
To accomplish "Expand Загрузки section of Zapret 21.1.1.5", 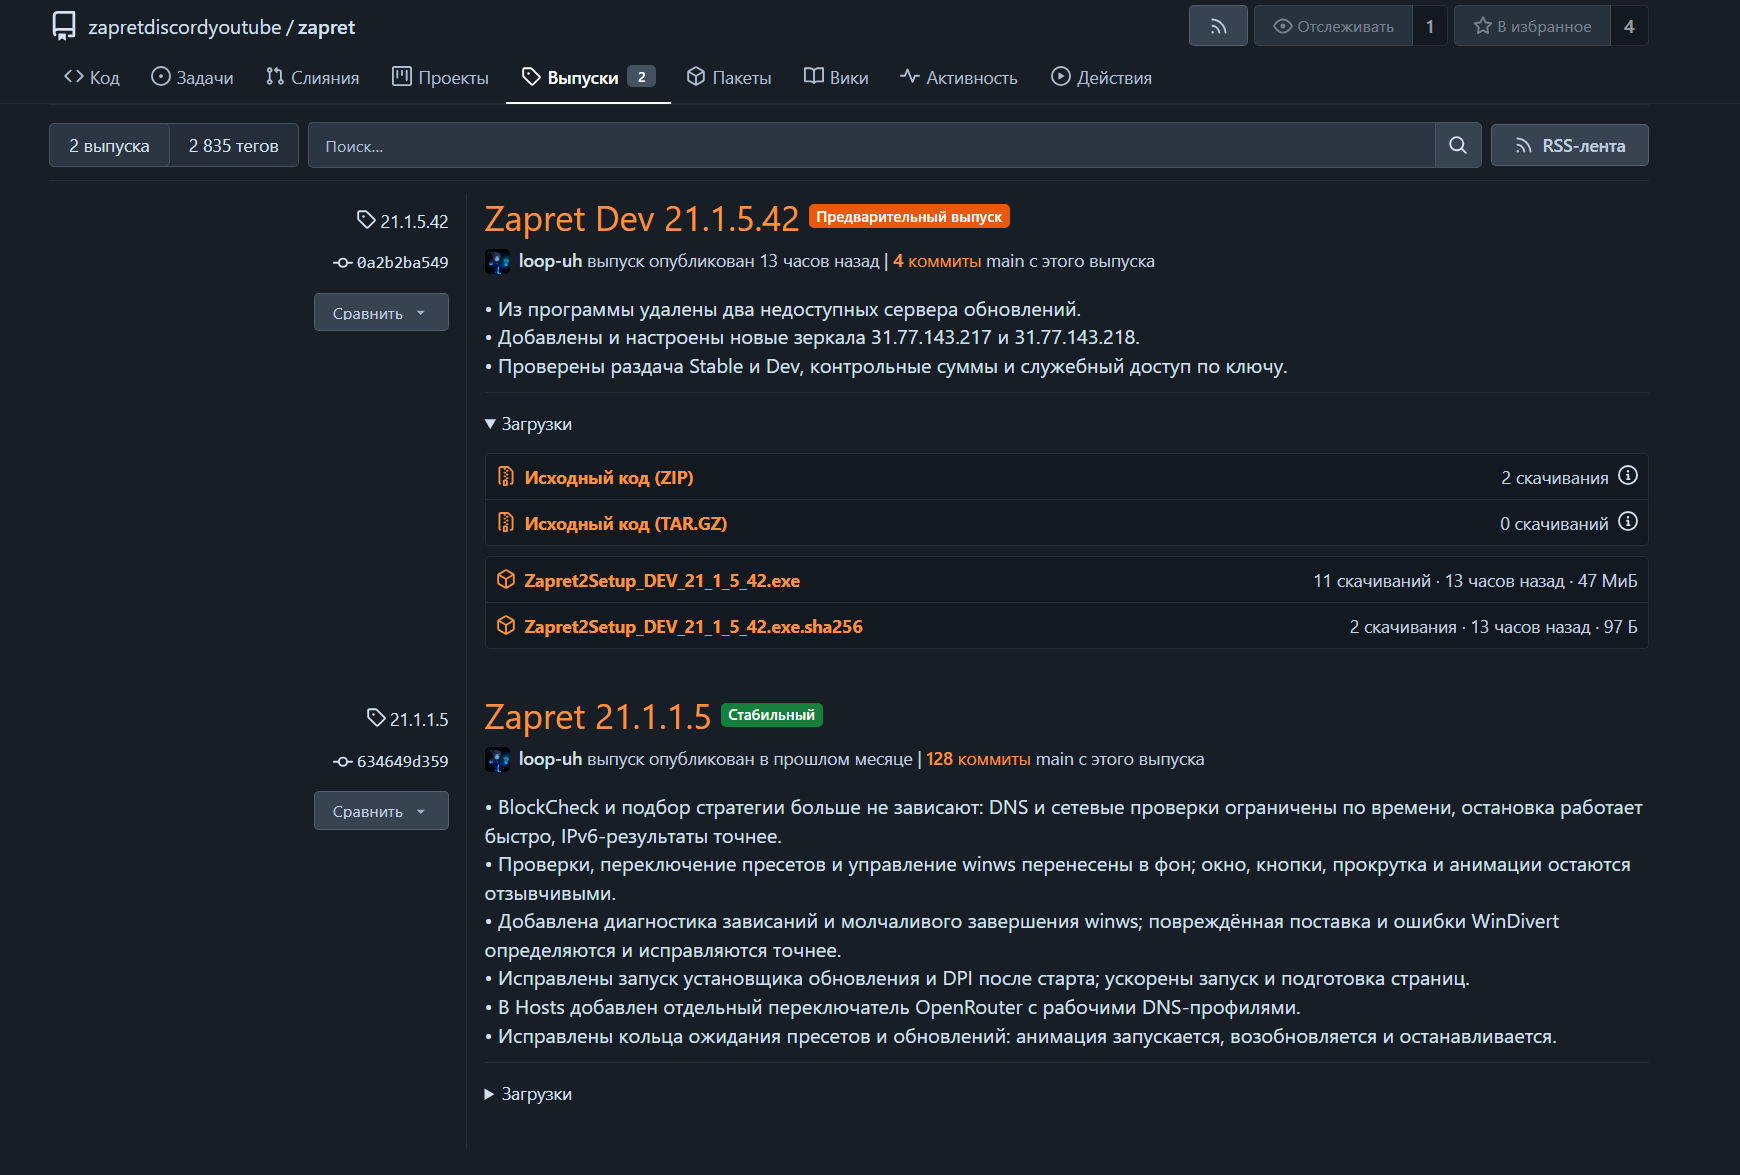I will click(528, 1094).
